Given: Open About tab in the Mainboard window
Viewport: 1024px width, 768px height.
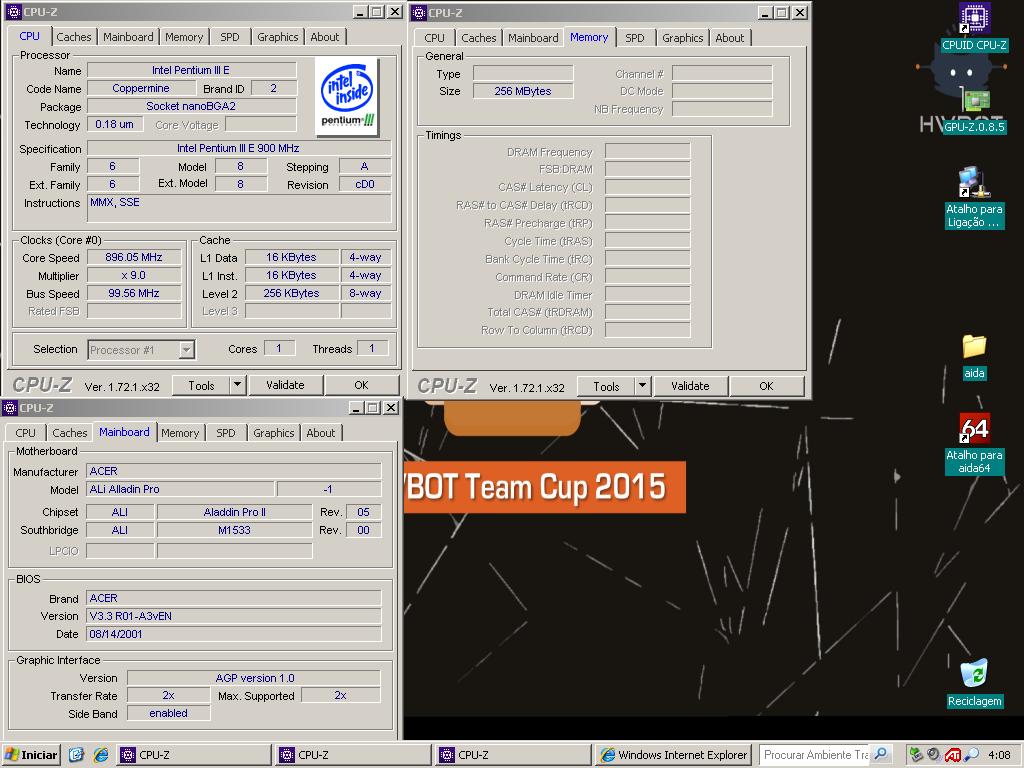Looking at the screenshot, I should pos(321,432).
